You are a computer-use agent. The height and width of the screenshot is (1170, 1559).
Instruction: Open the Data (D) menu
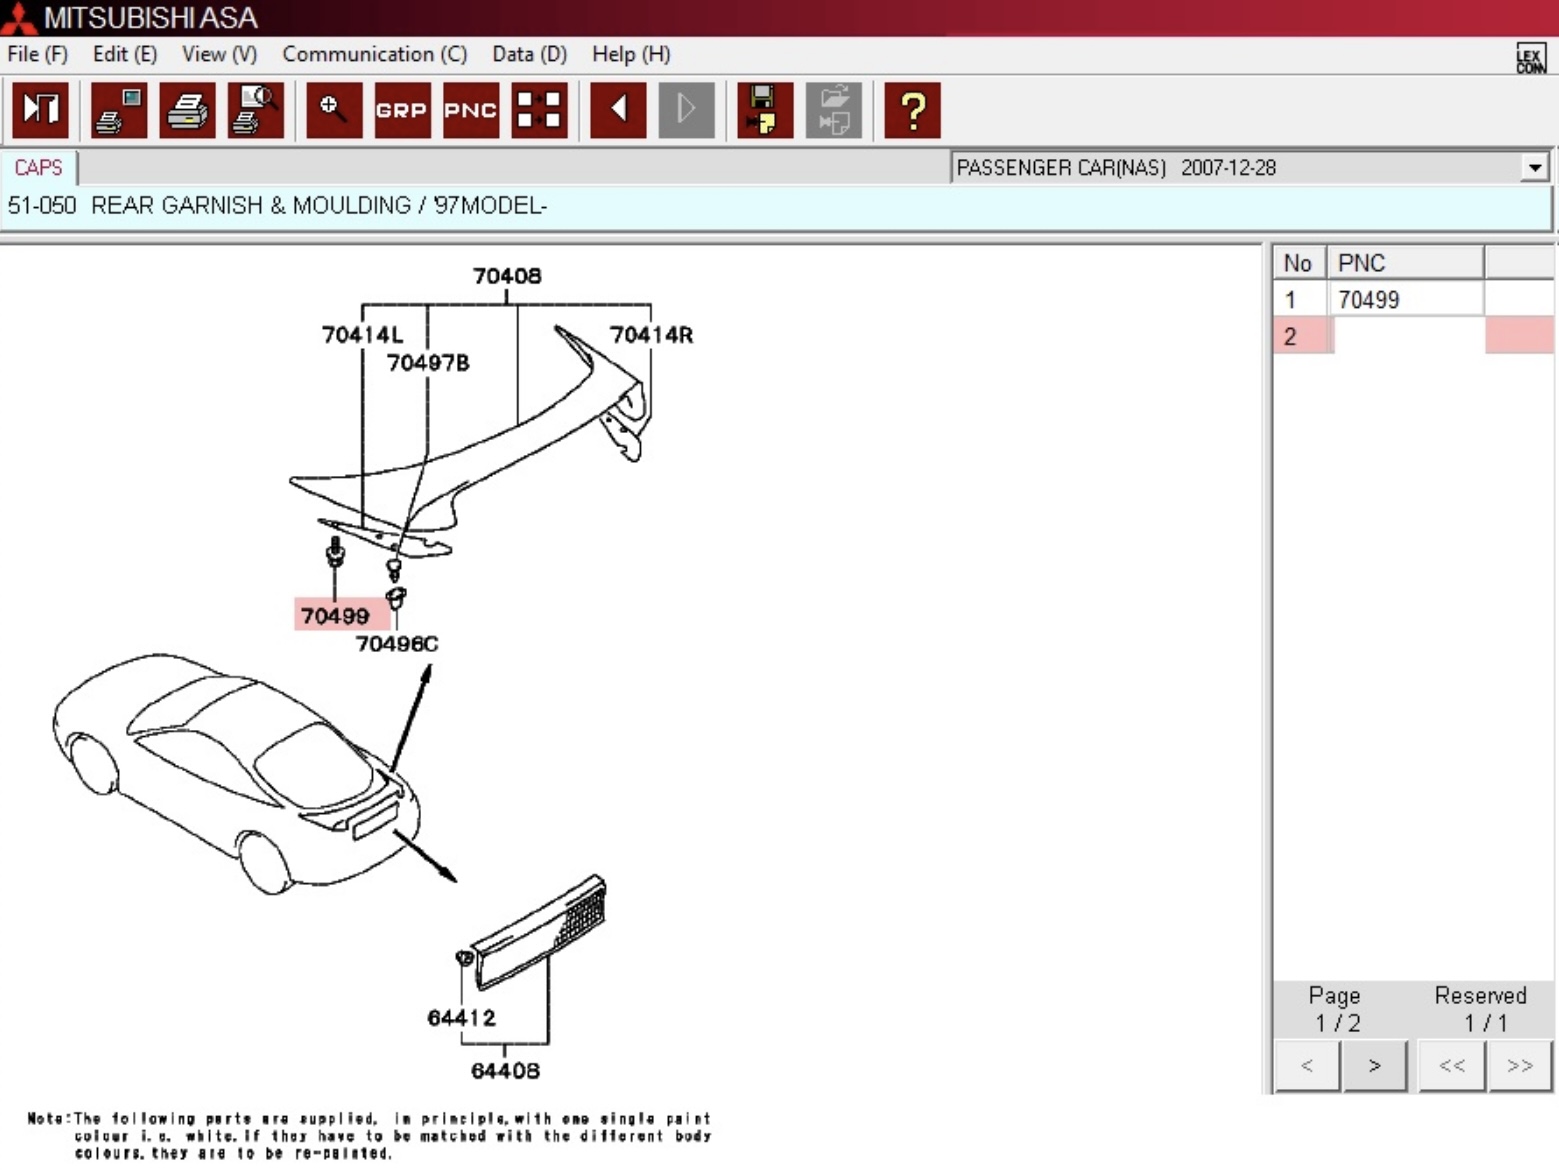(x=529, y=54)
